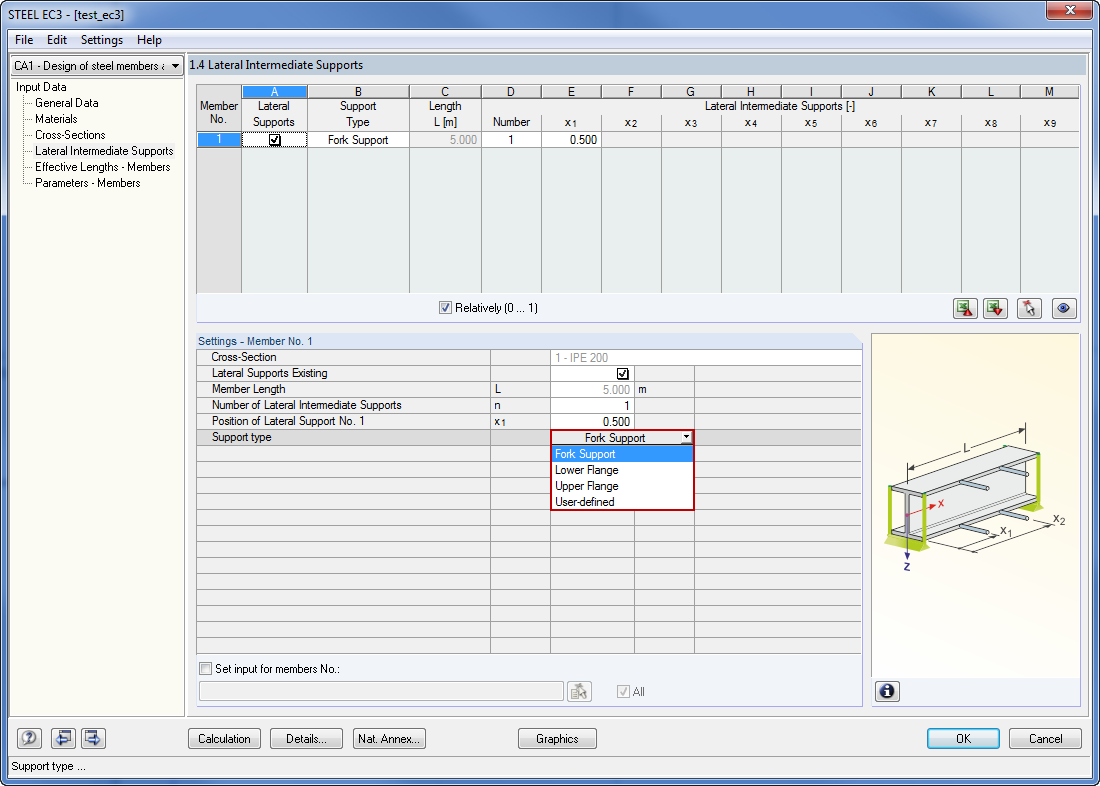Open Cross-Sections in the tree
Screen dimensions: 1100x786
pyautogui.click(x=70, y=135)
